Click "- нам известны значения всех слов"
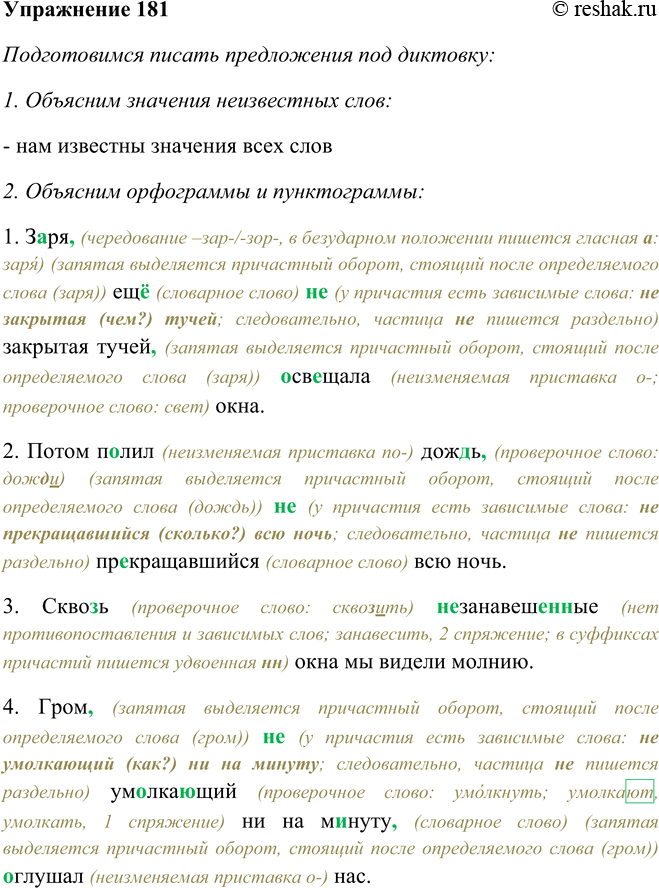The image size is (659, 888). tap(168, 146)
